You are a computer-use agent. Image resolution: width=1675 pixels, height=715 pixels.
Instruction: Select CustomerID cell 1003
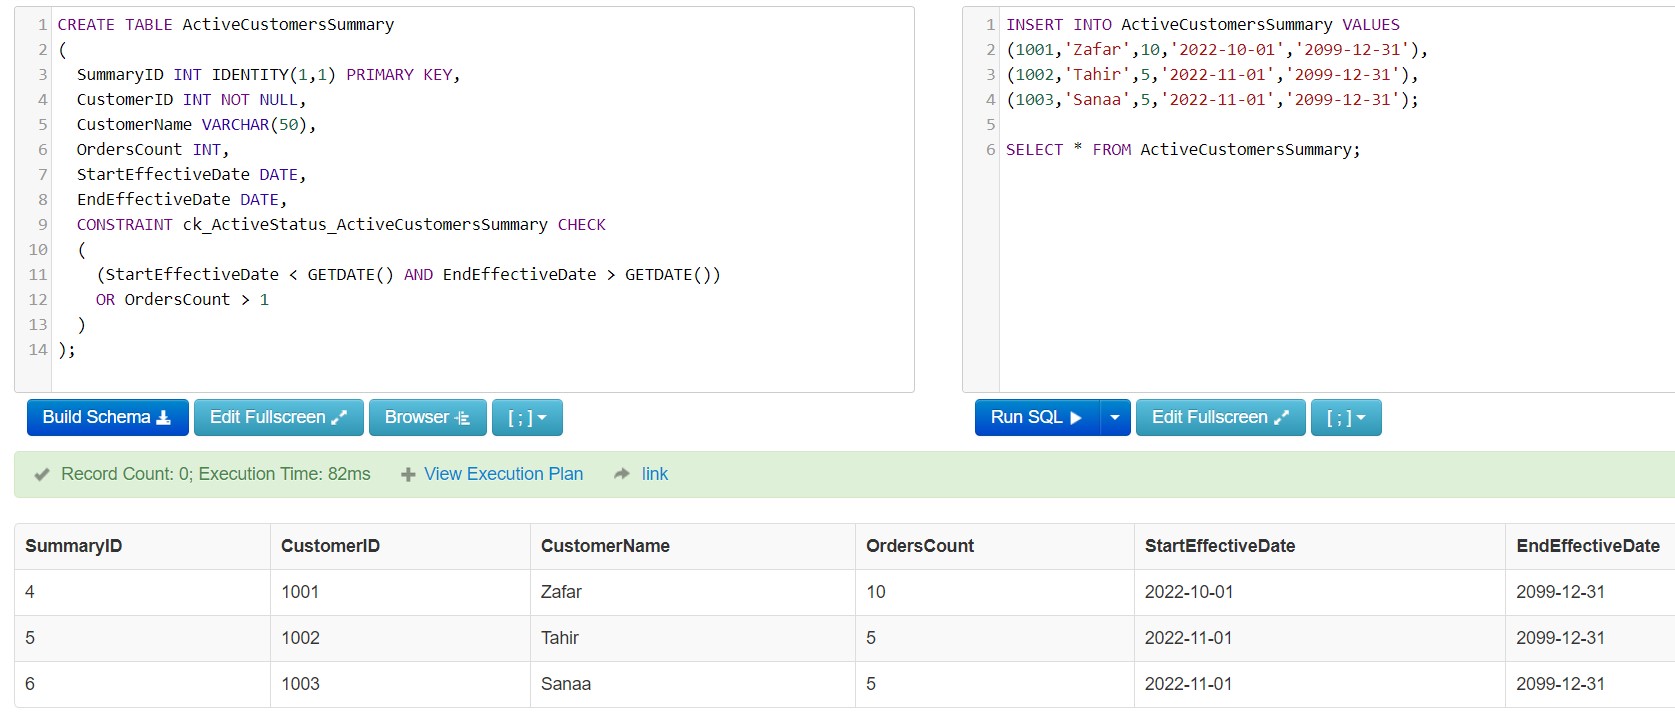click(400, 684)
